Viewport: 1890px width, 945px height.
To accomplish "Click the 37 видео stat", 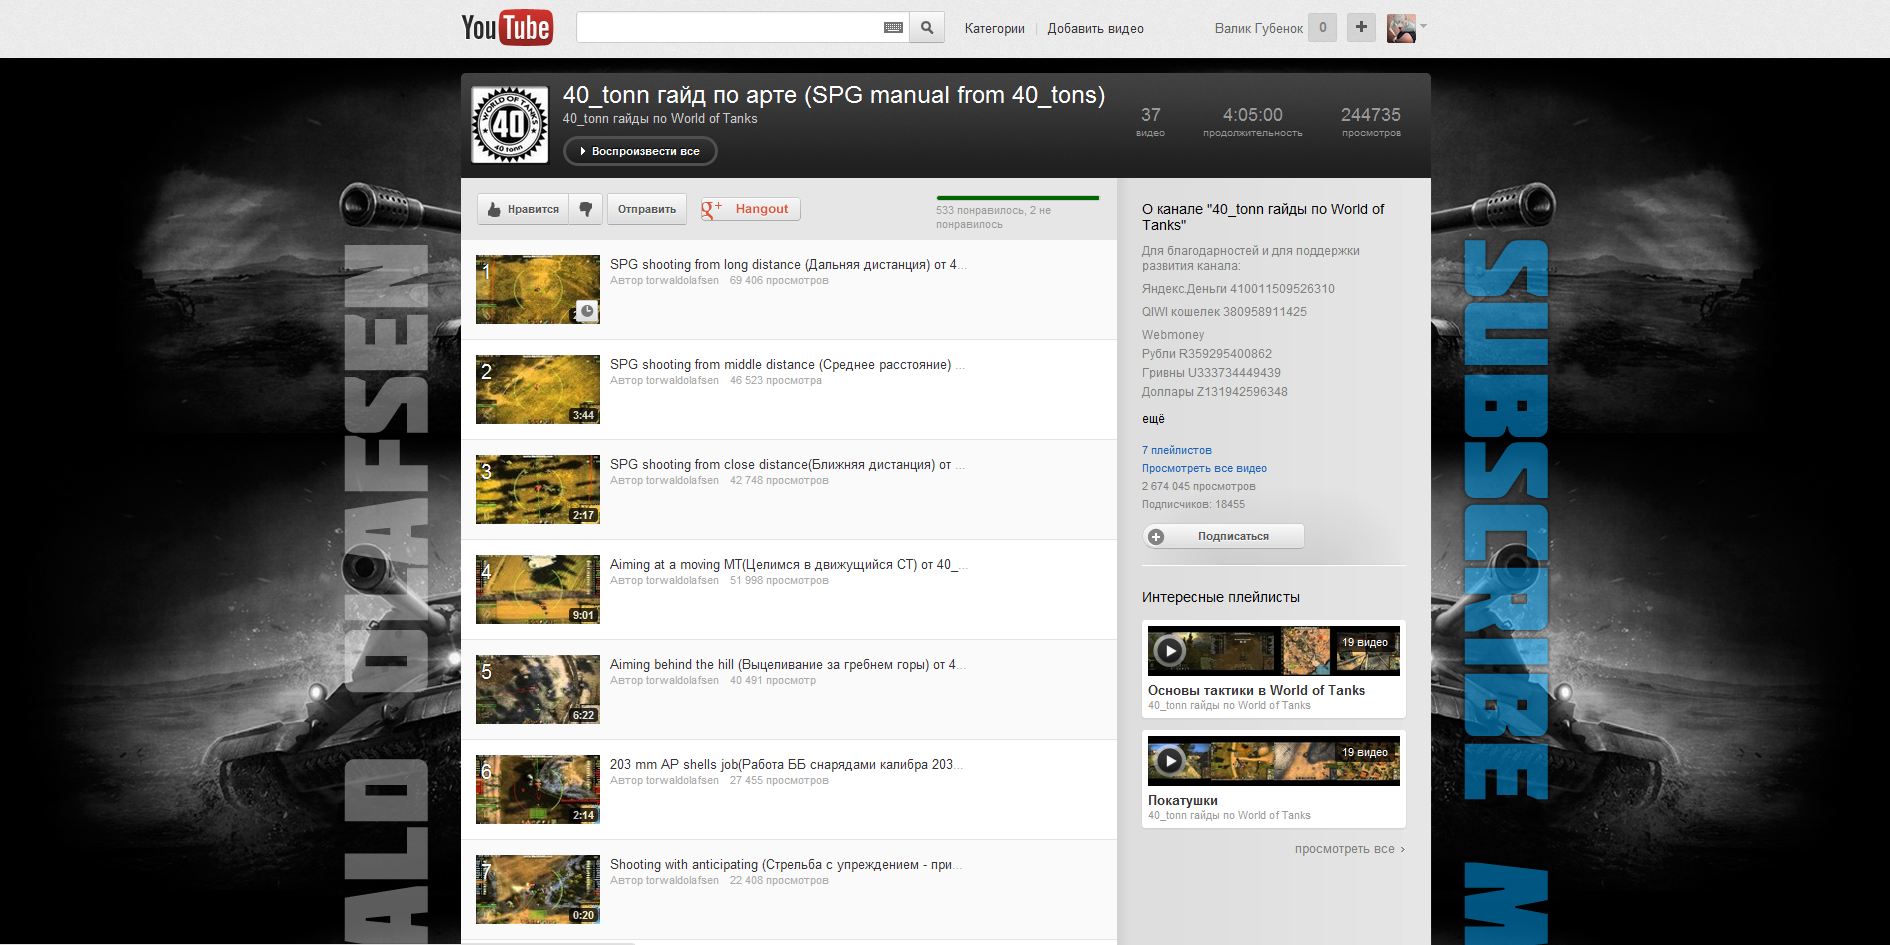I will coord(1151,121).
